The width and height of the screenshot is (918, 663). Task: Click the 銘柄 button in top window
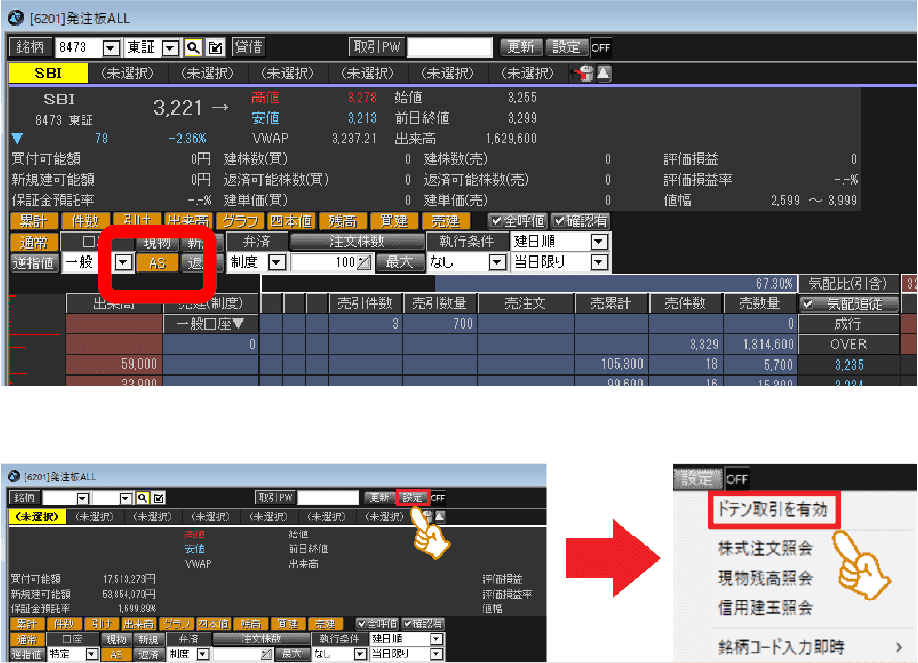[30, 47]
